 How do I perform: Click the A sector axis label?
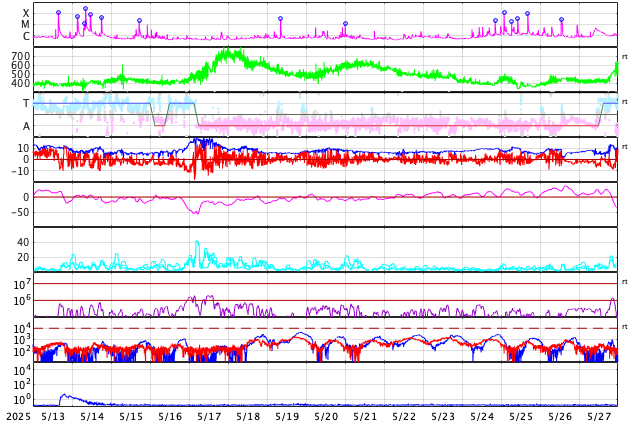[x=26, y=126]
